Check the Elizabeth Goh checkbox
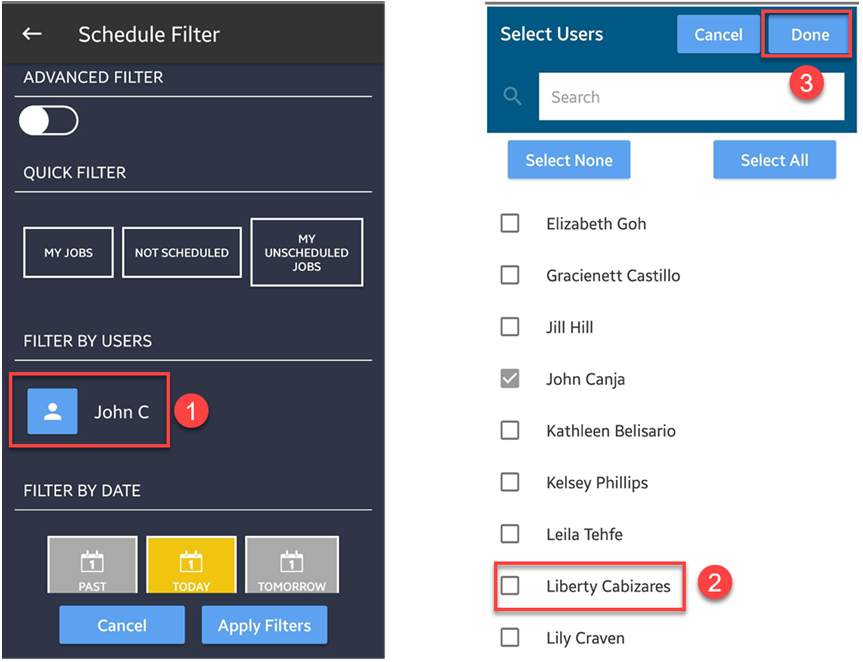Image resolution: width=863 pixels, height=662 pixels. tap(510, 223)
